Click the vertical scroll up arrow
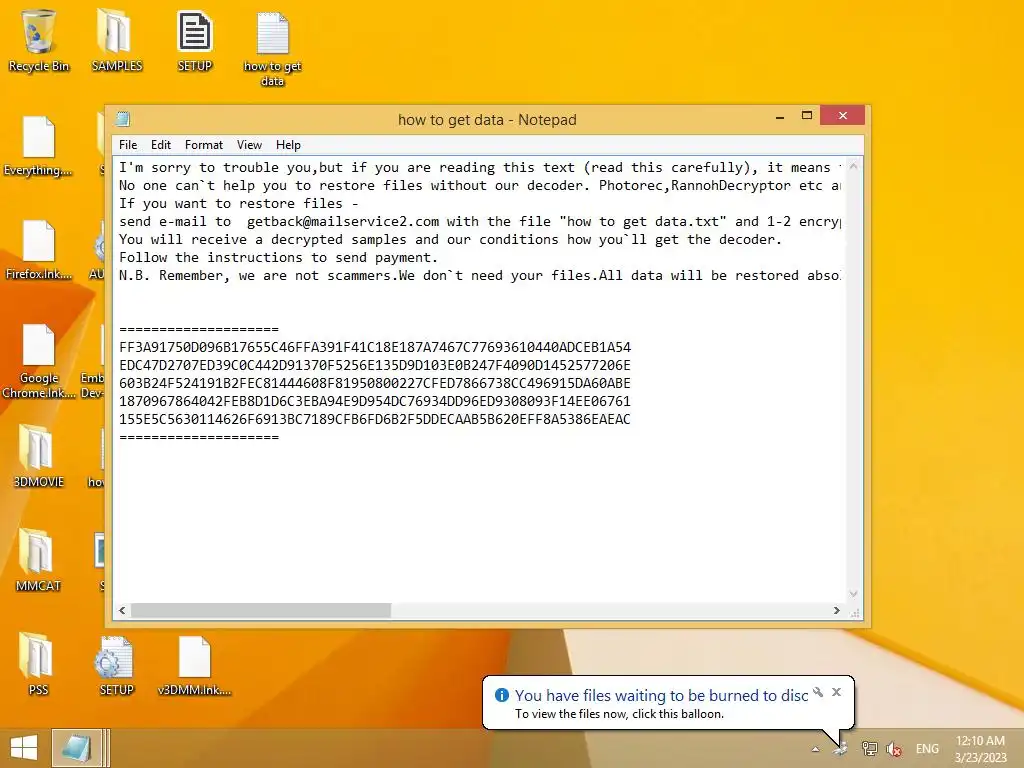The image size is (1024, 768). tap(853, 167)
